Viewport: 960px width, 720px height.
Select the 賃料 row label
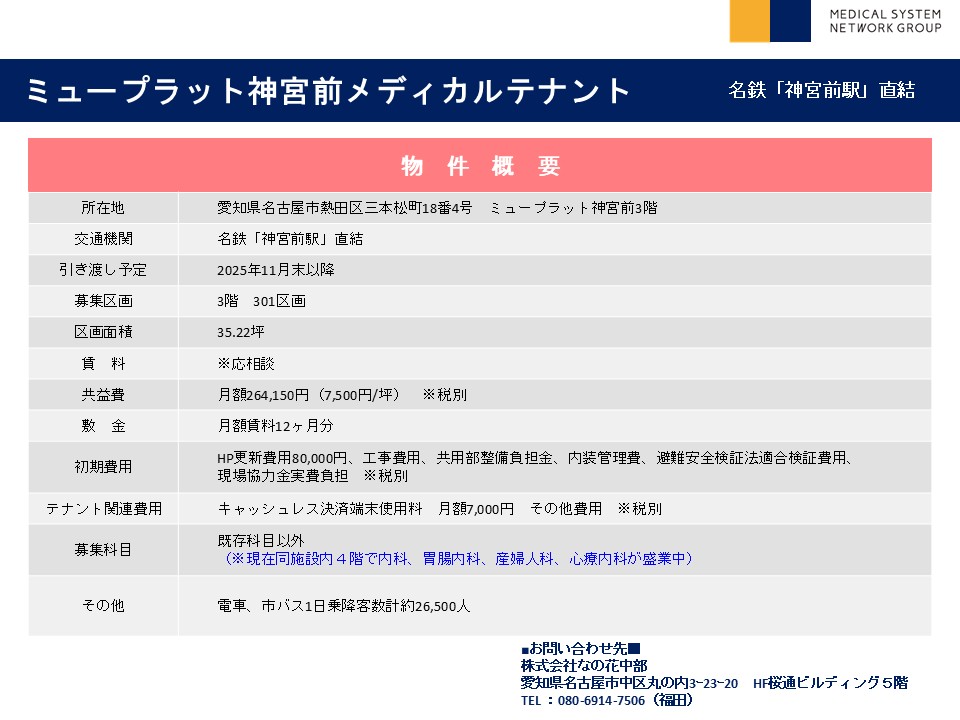(x=103, y=364)
